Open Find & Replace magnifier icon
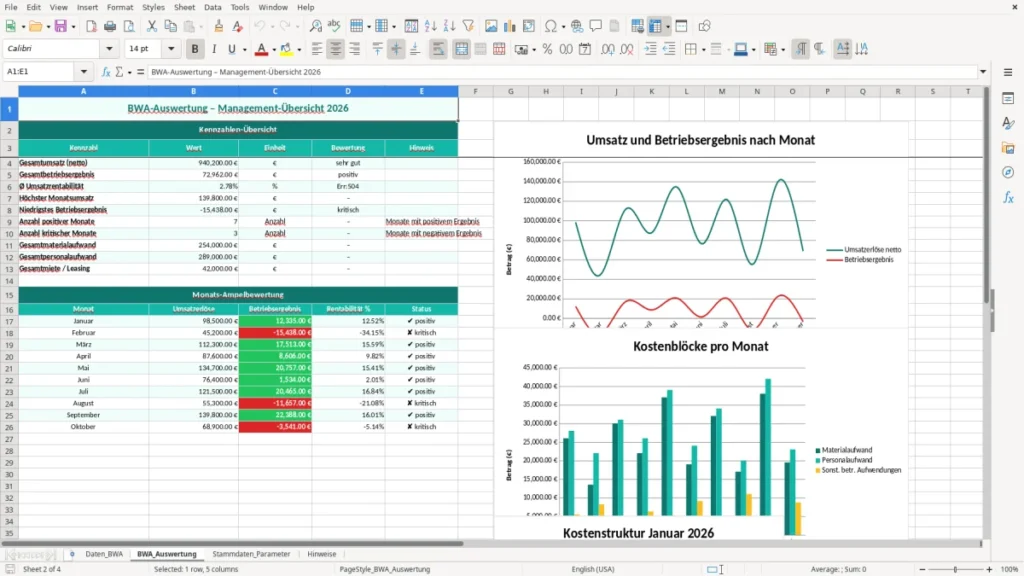 [x=315, y=26]
